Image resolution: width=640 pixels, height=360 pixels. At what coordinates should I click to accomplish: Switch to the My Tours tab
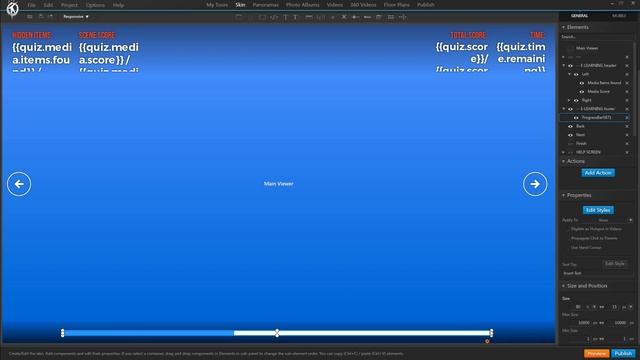217,5
